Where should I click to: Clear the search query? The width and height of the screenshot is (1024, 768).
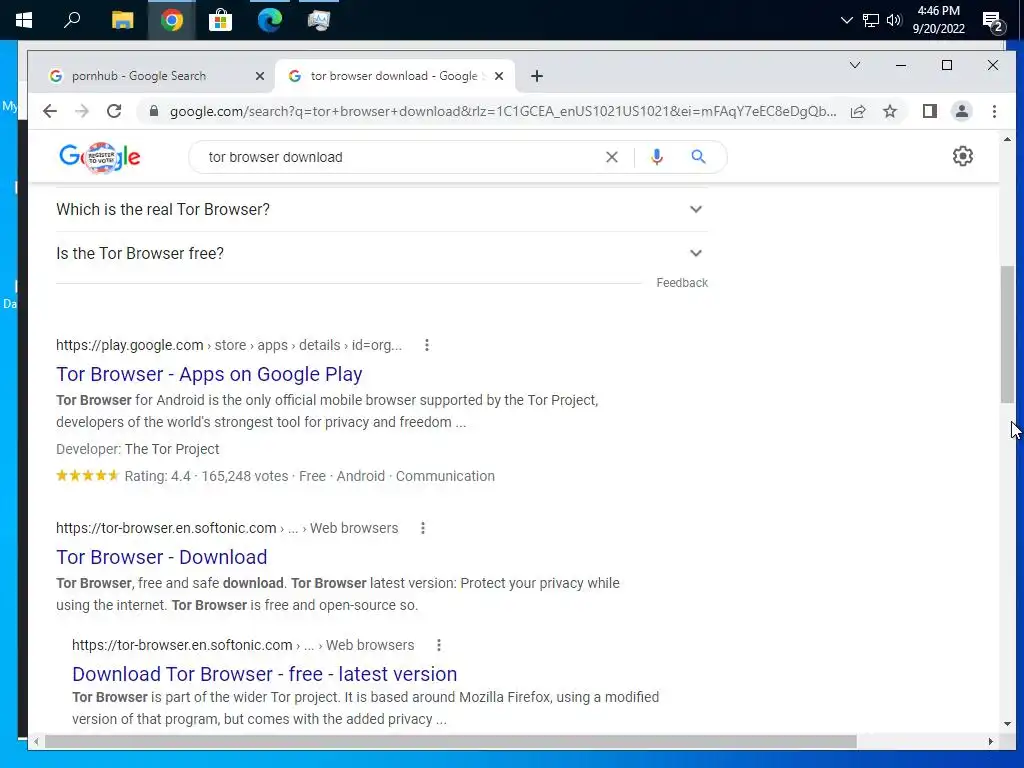(x=611, y=157)
